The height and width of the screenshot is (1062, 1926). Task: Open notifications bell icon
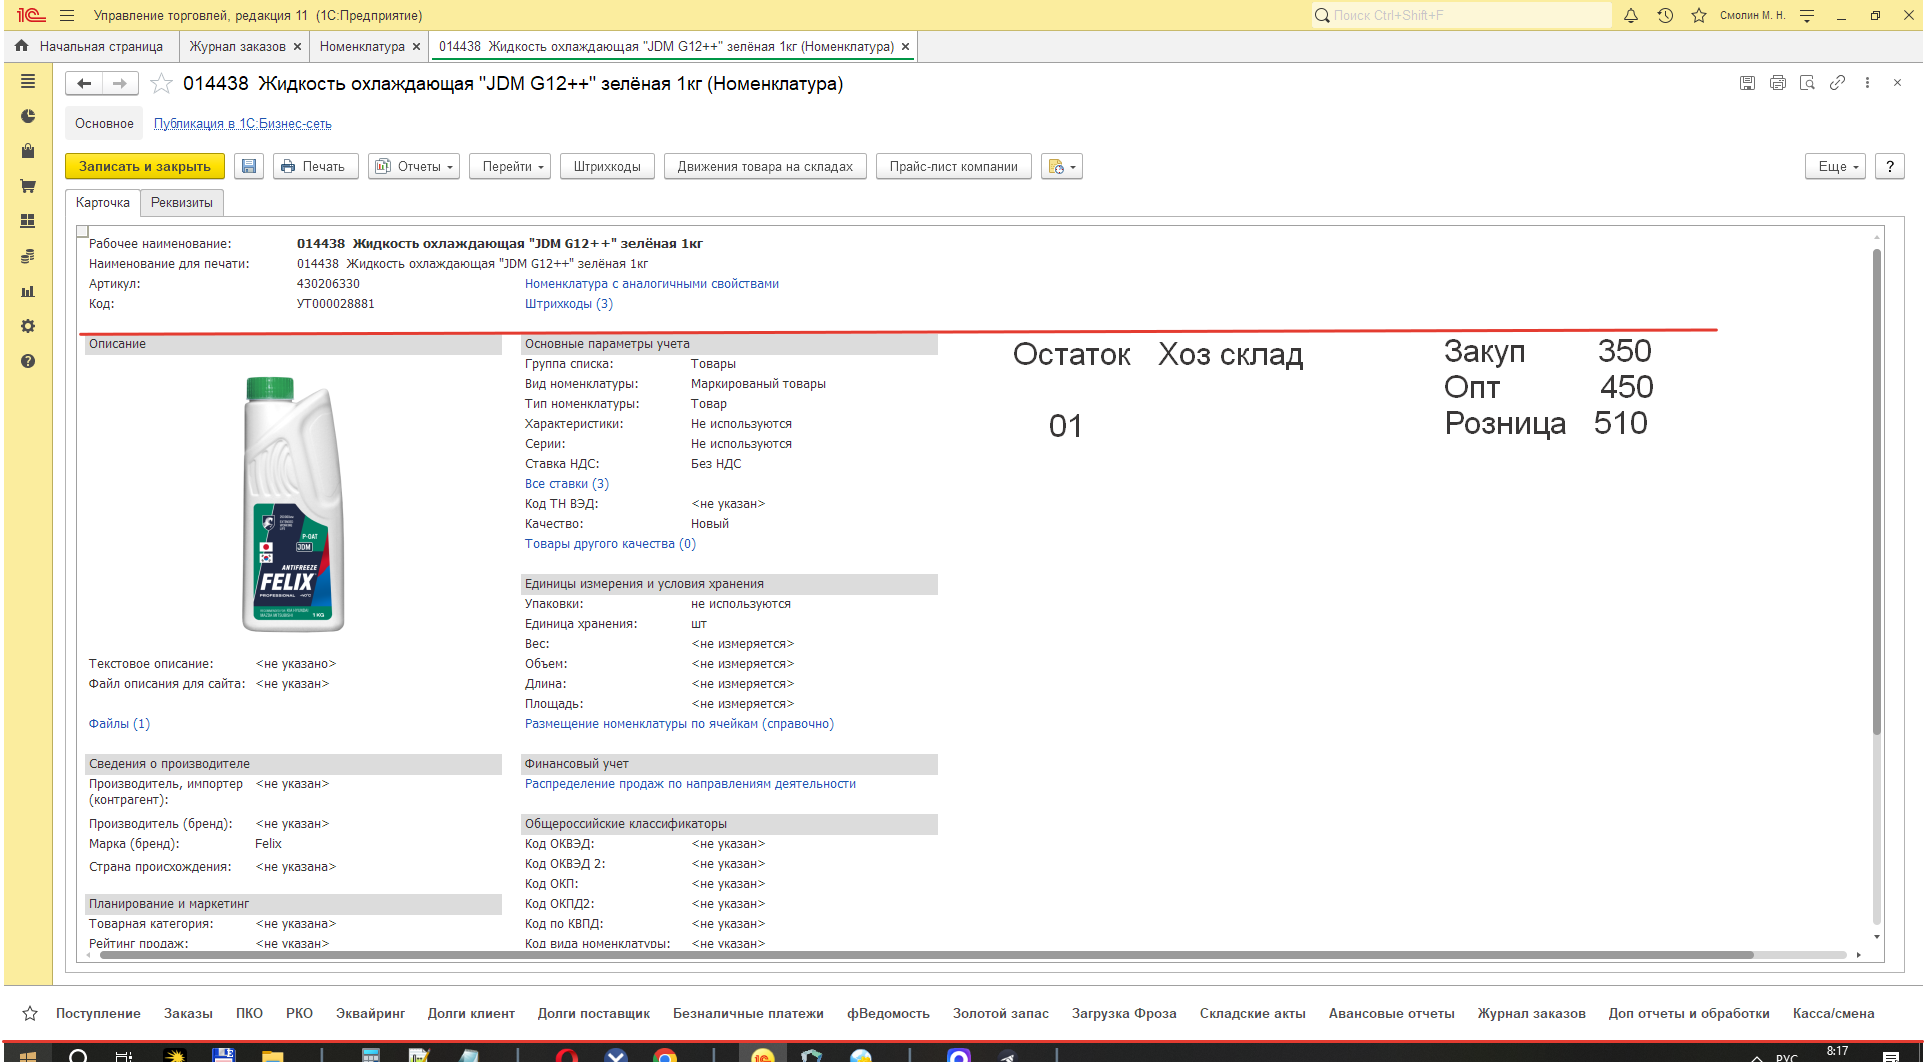tap(1631, 16)
